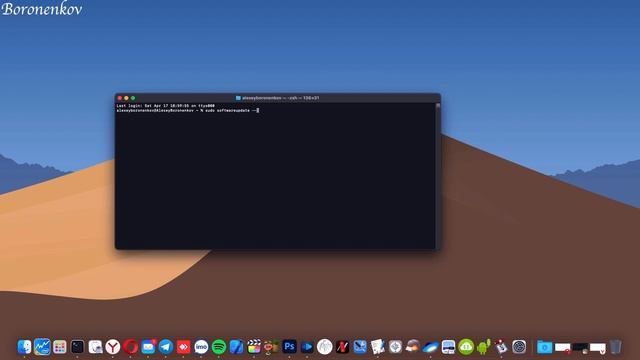
Task: Open the blue crossed-tools app icon
Action: point(360,347)
